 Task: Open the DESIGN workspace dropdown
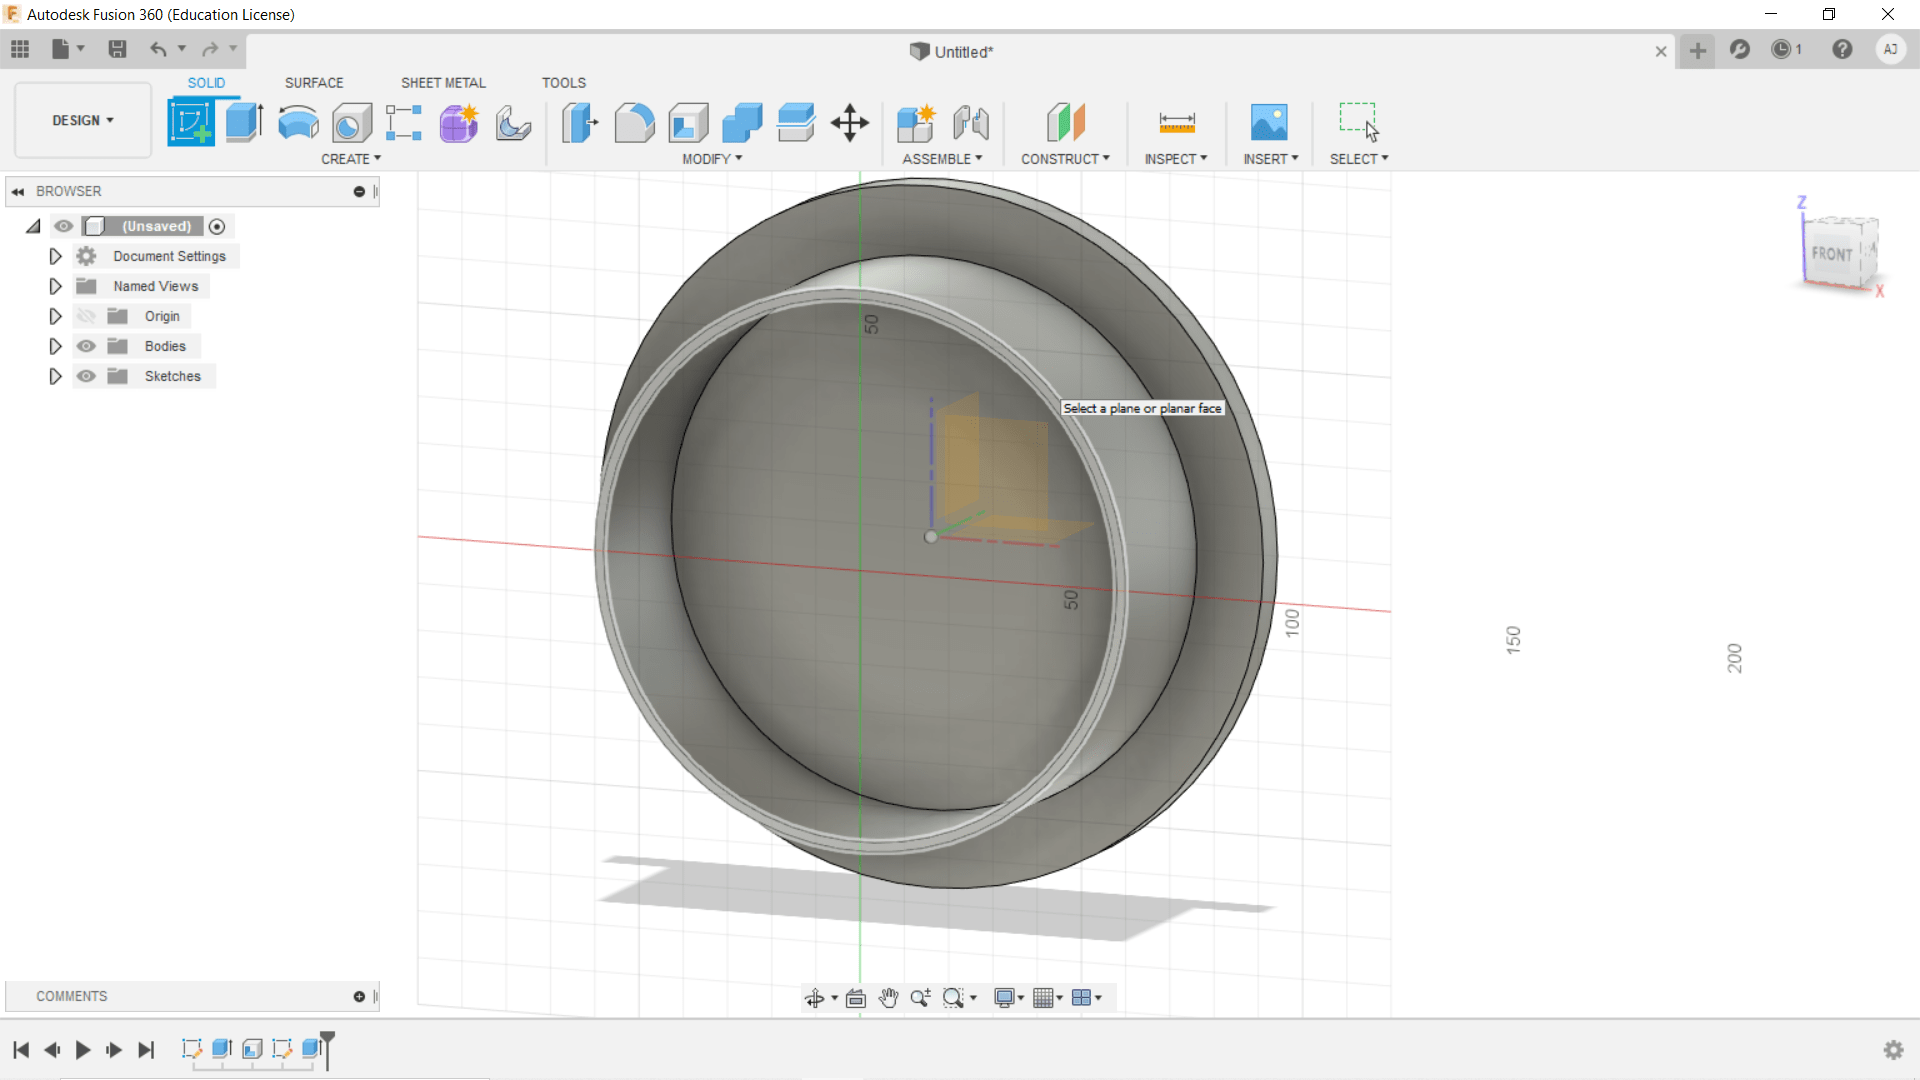[83, 120]
